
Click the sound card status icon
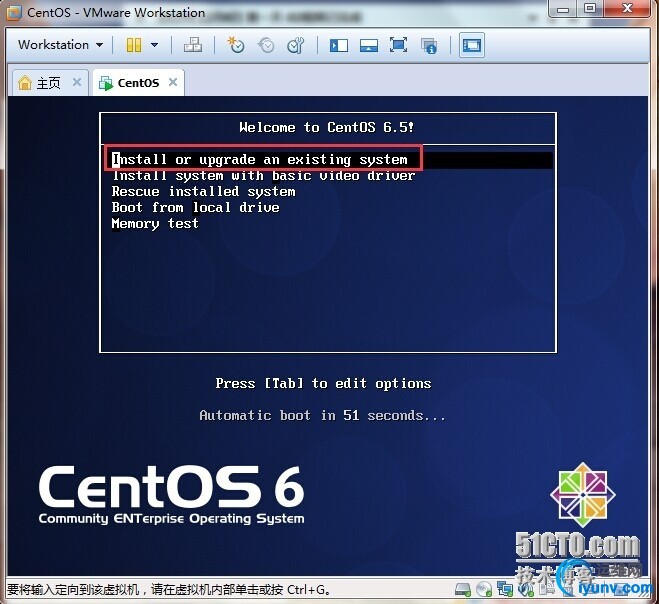tap(525, 590)
